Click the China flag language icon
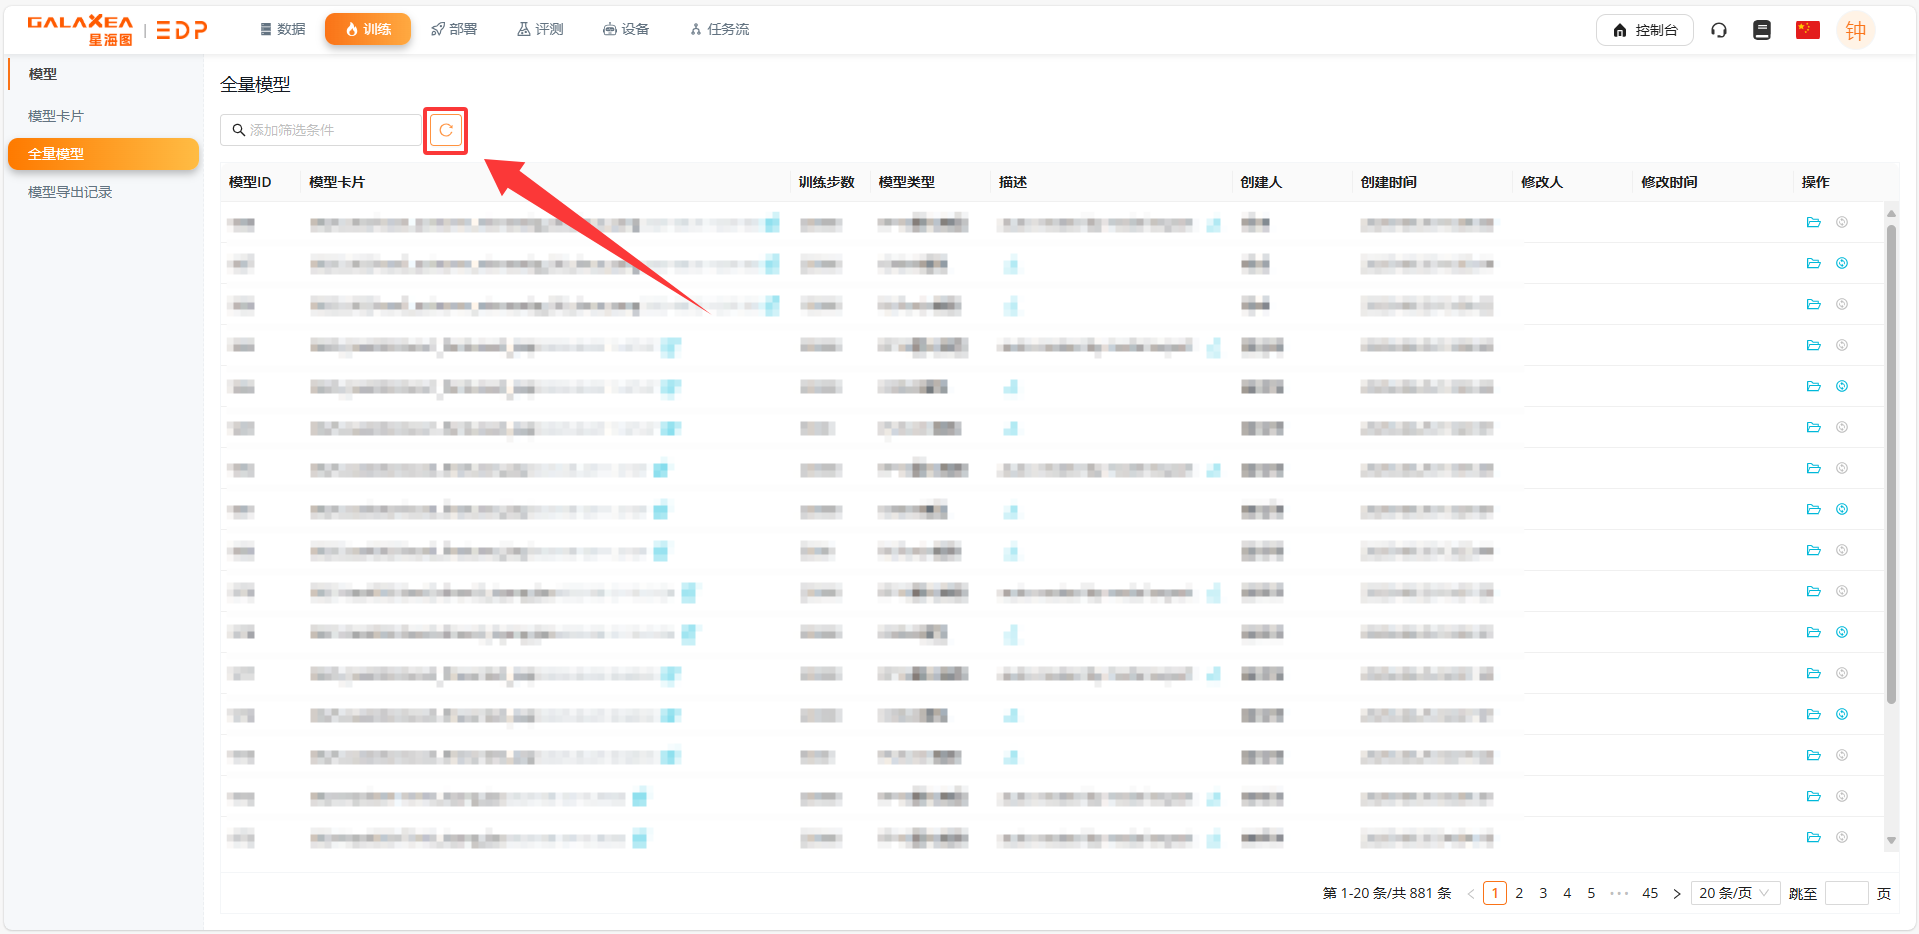 pyautogui.click(x=1807, y=30)
